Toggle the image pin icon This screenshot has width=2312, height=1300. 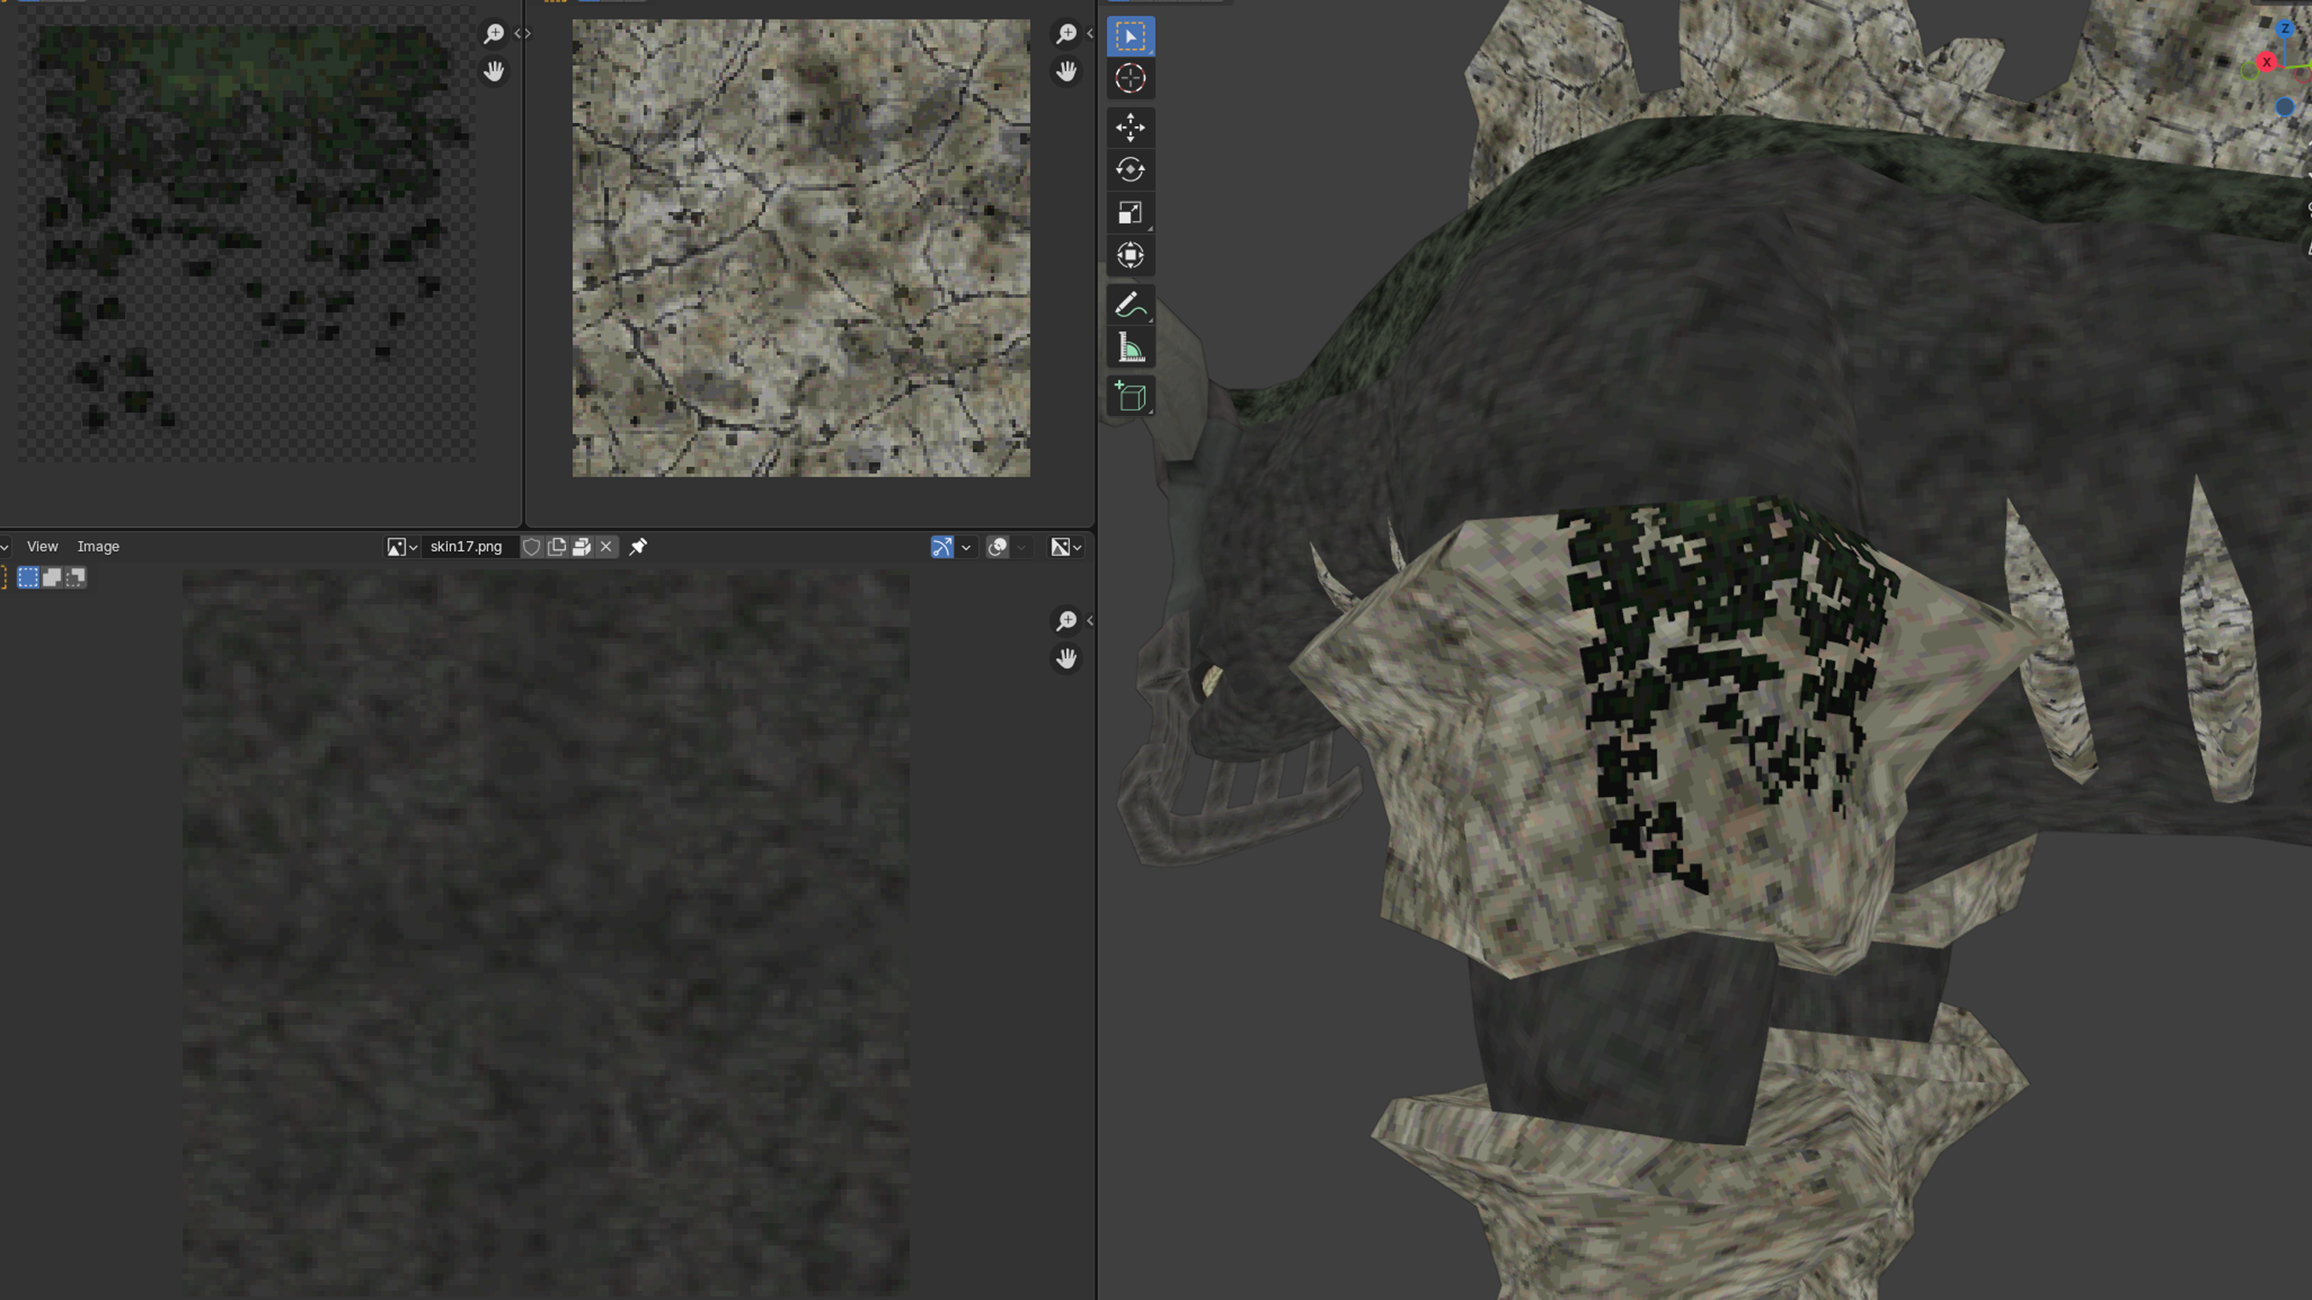pos(638,547)
